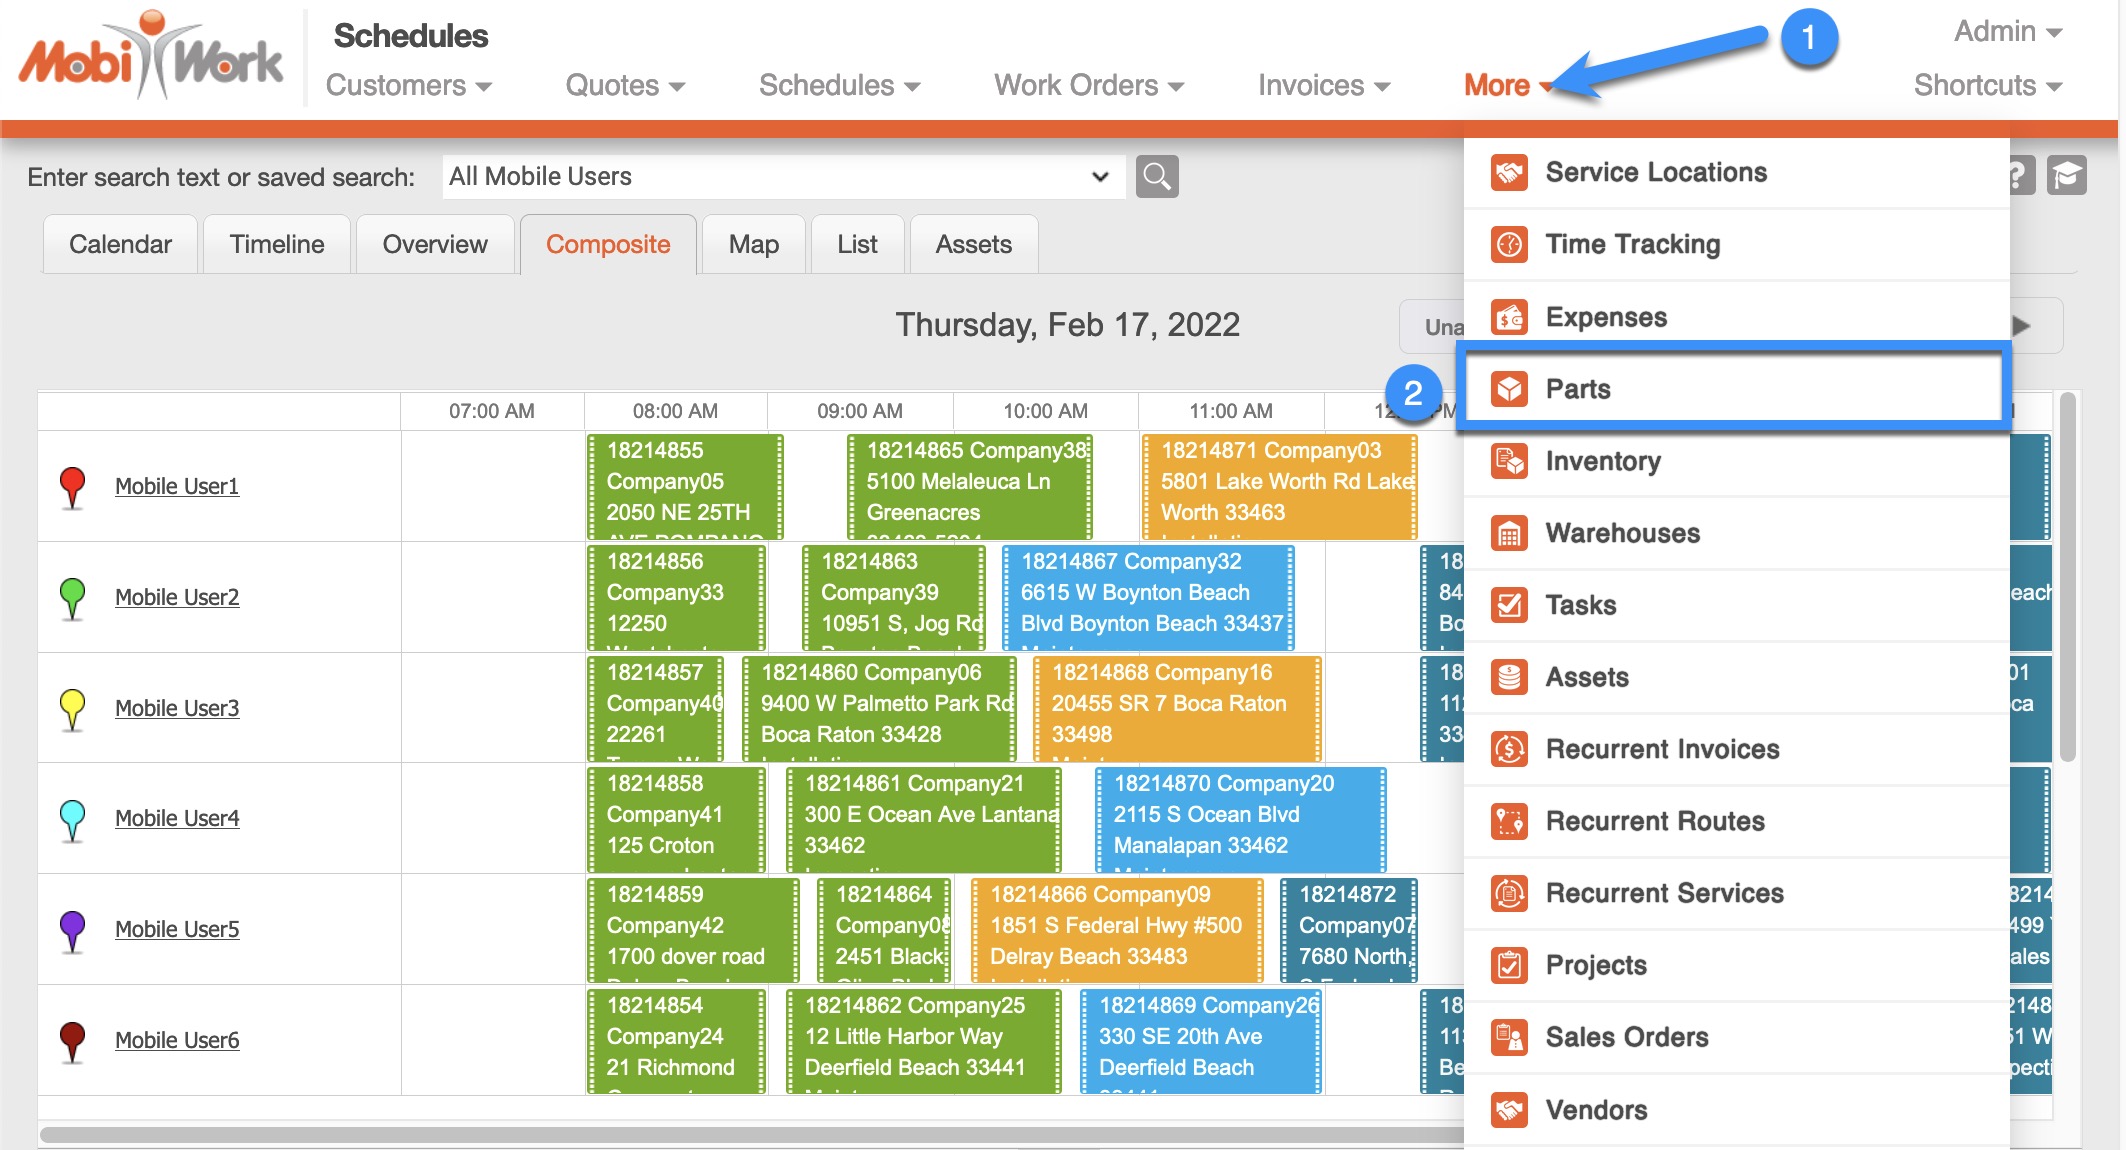Click the red pin for Mobile User1
2126x1150 pixels.
72,485
